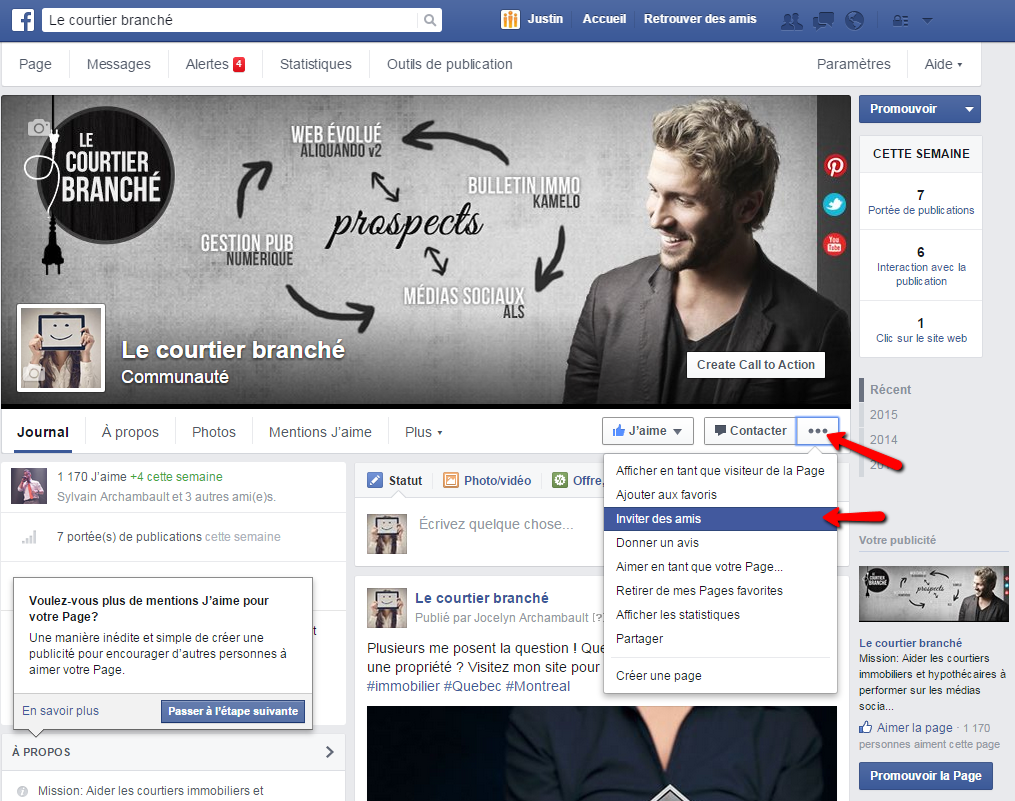The width and height of the screenshot is (1015, 801).
Task: Open the YouTube icon on the cover photo
Action: 835,244
